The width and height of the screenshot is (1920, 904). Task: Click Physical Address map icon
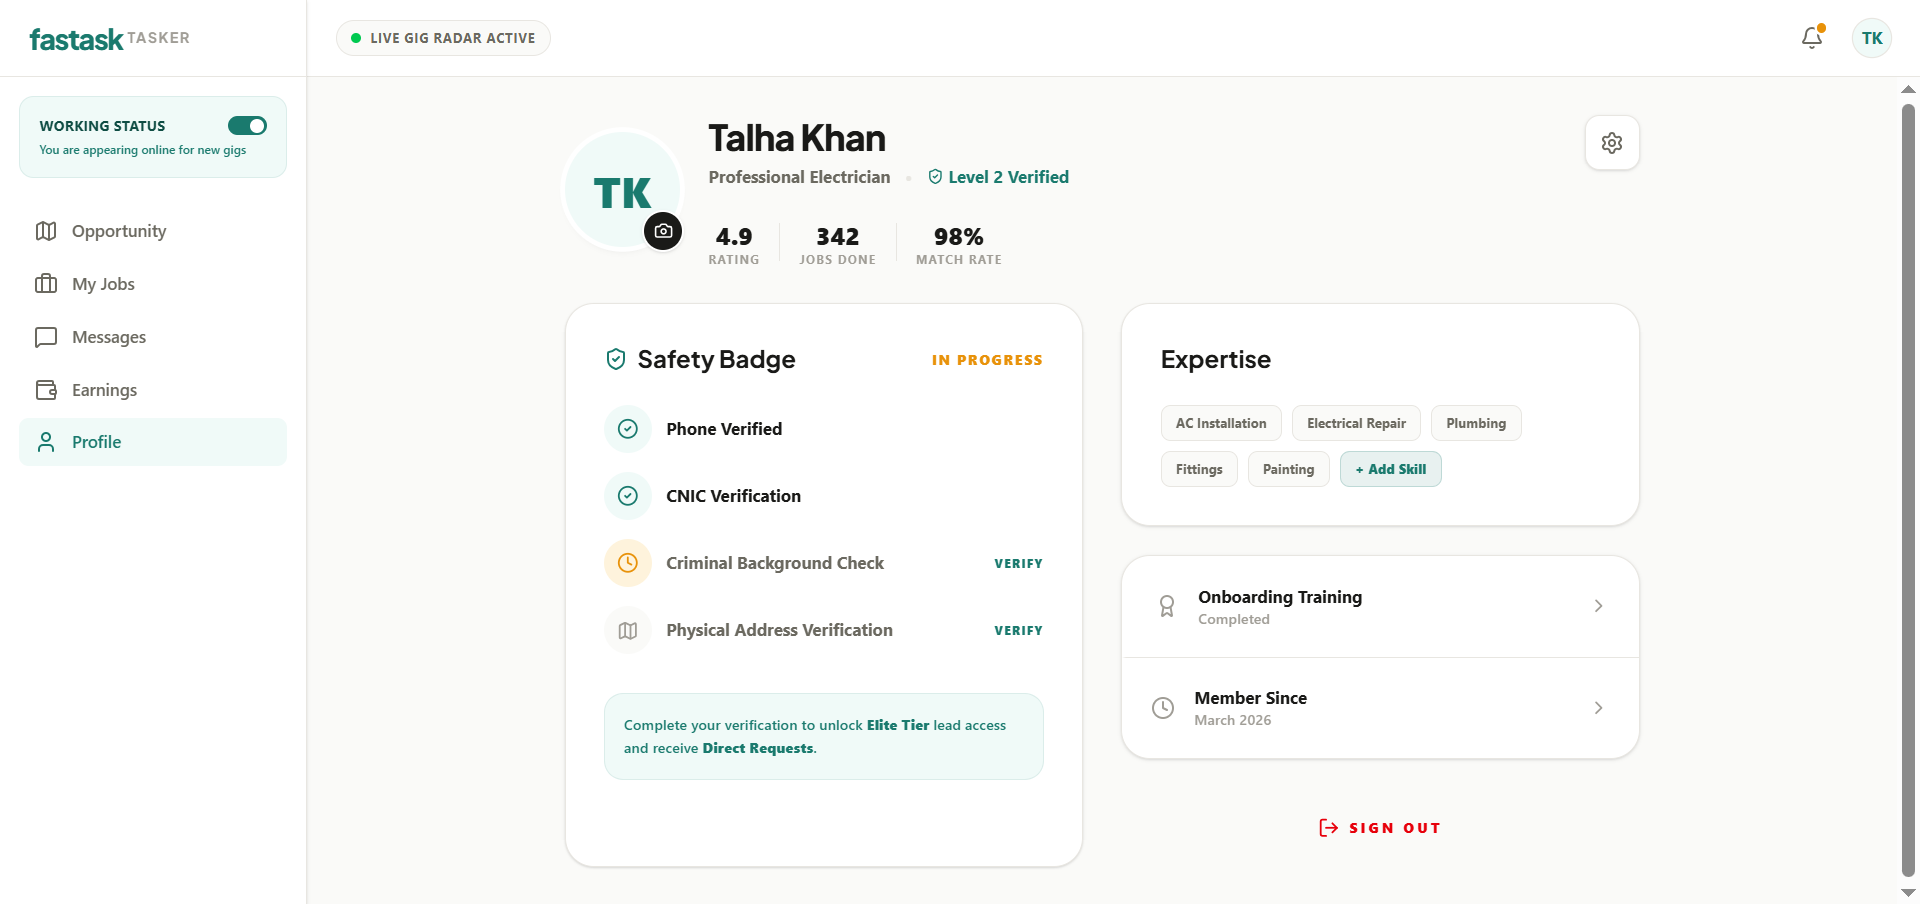[628, 630]
